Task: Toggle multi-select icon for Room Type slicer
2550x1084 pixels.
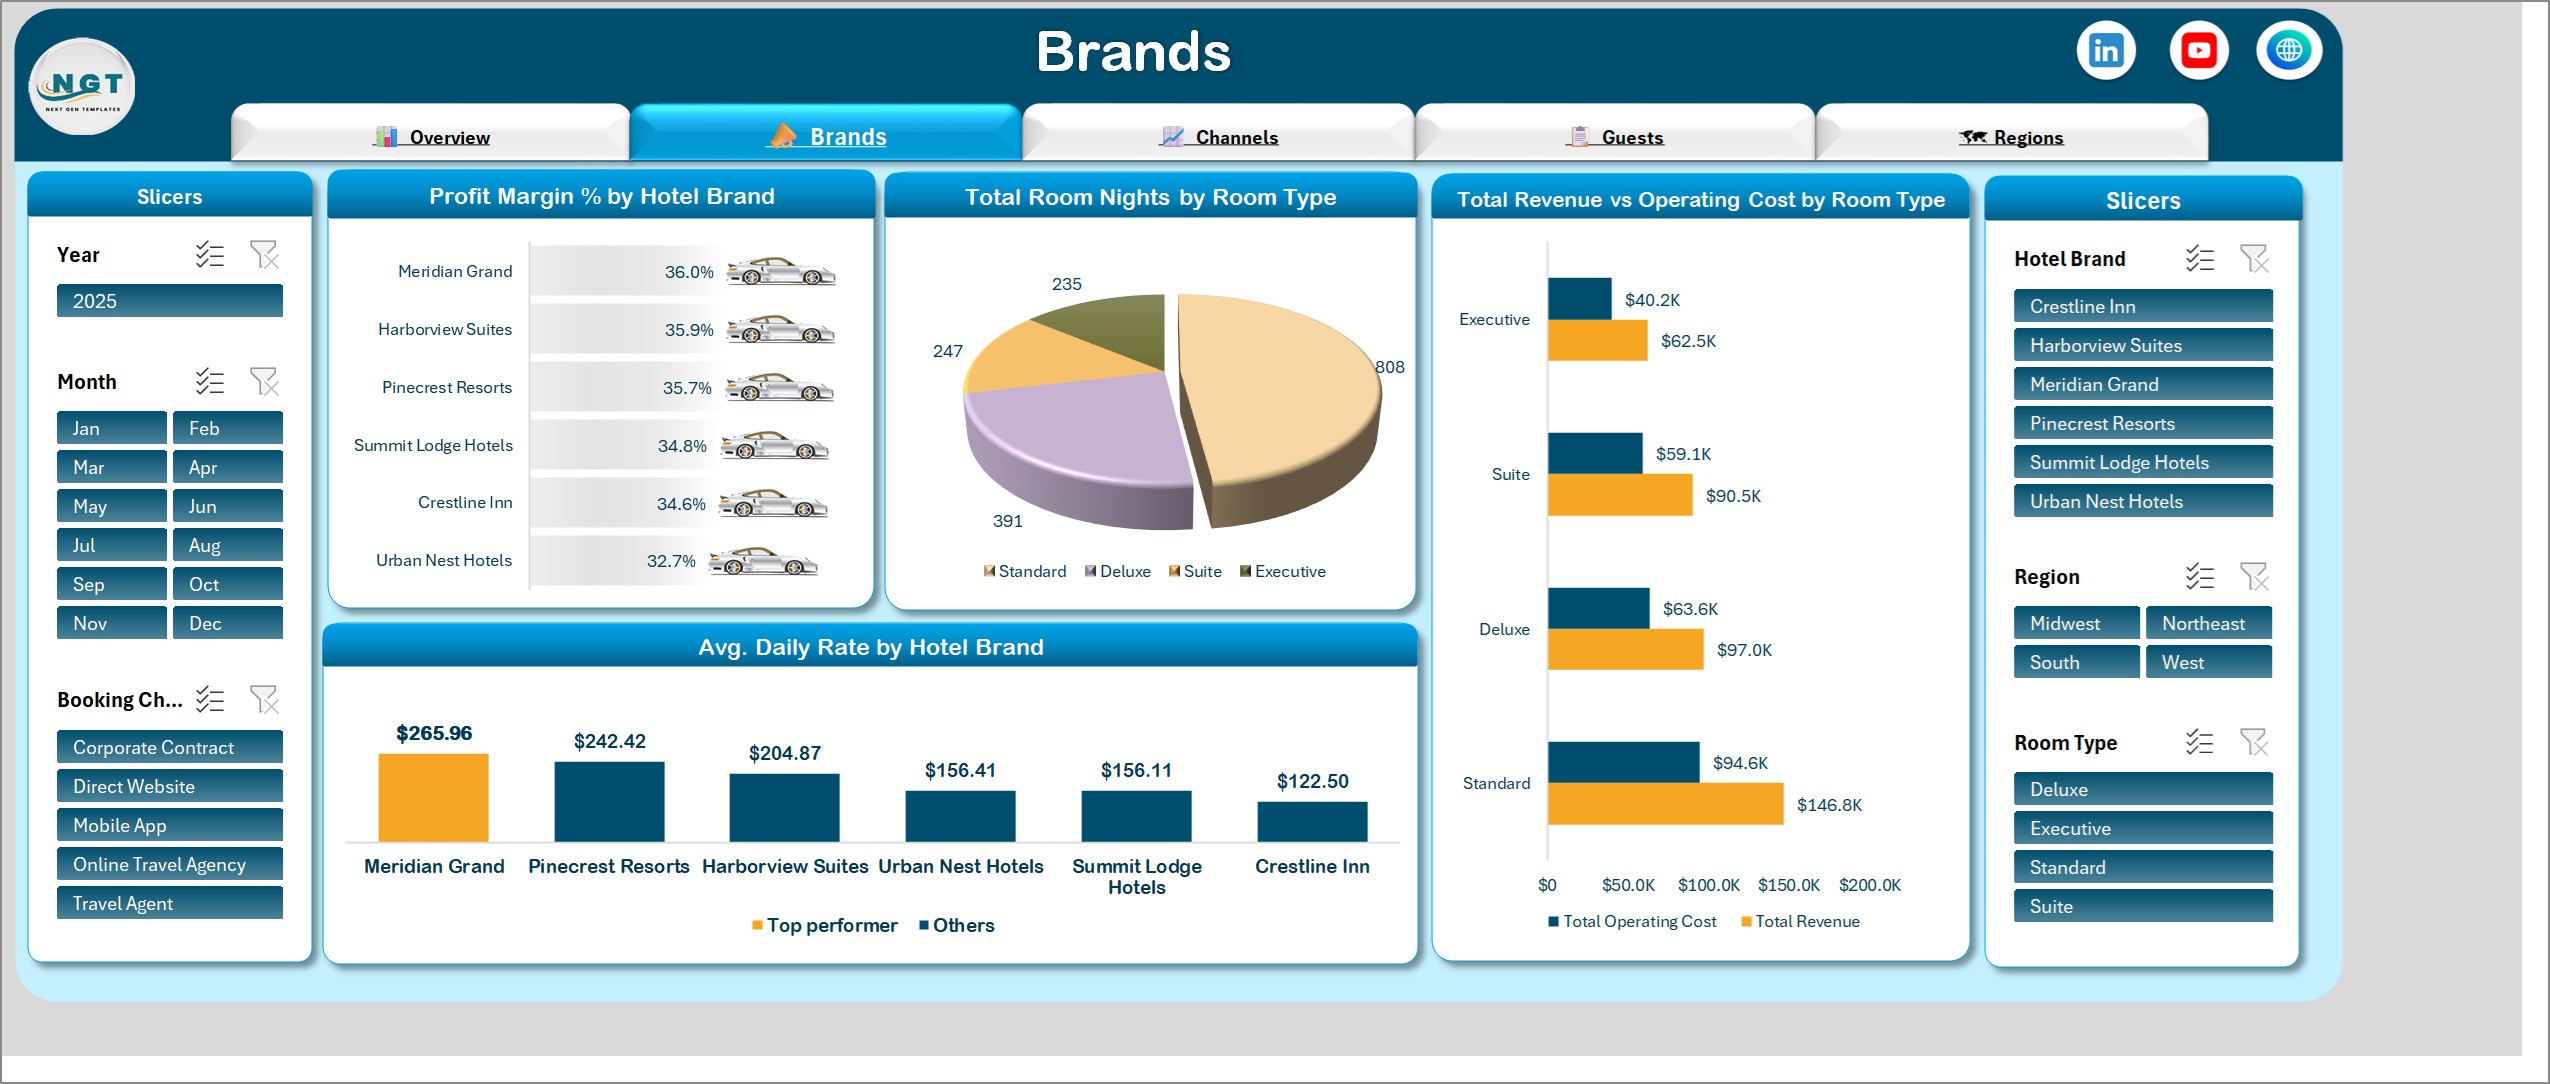Action: [2199, 742]
